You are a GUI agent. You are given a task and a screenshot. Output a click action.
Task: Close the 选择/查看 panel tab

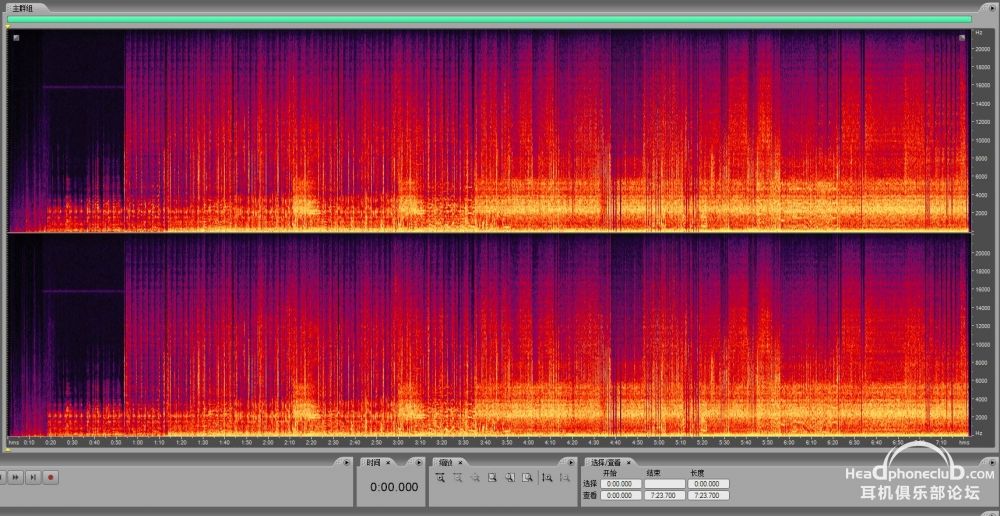coord(628,462)
